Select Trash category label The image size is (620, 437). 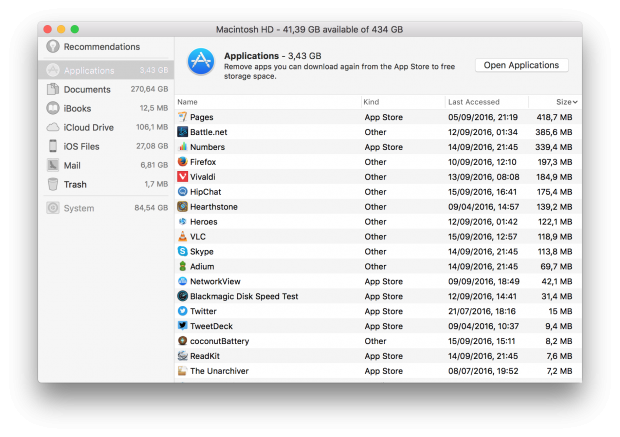[75, 184]
